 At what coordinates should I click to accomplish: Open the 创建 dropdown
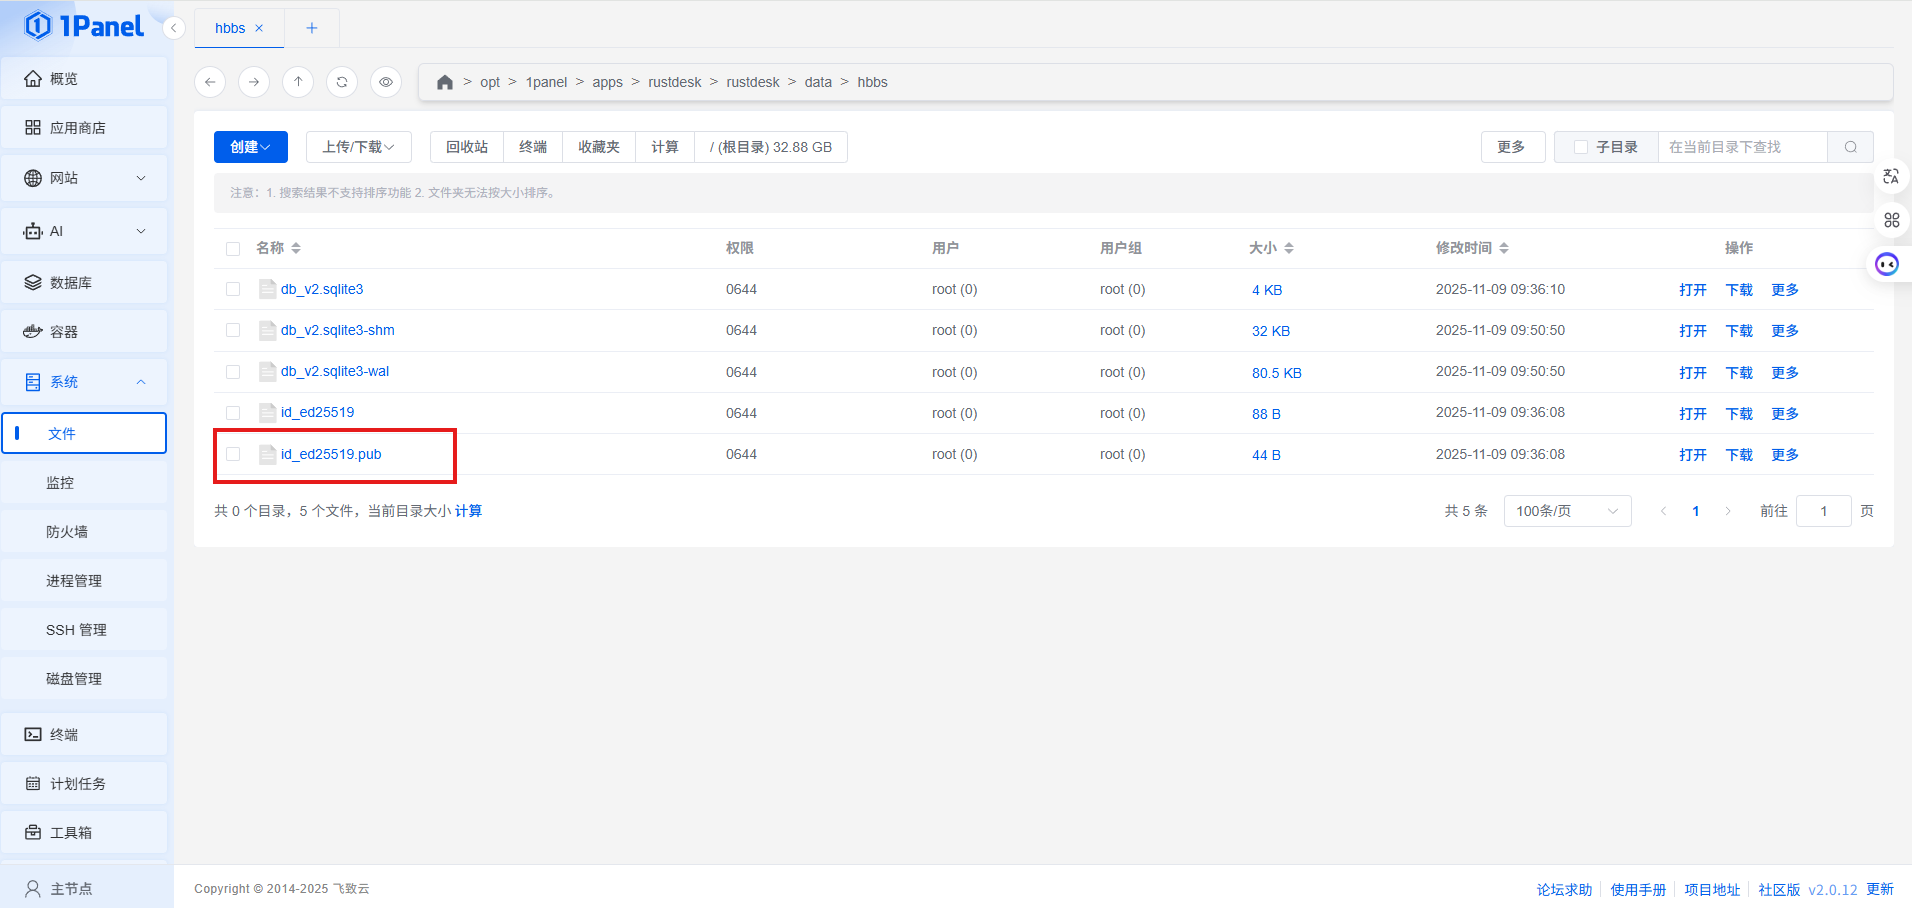click(x=250, y=147)
